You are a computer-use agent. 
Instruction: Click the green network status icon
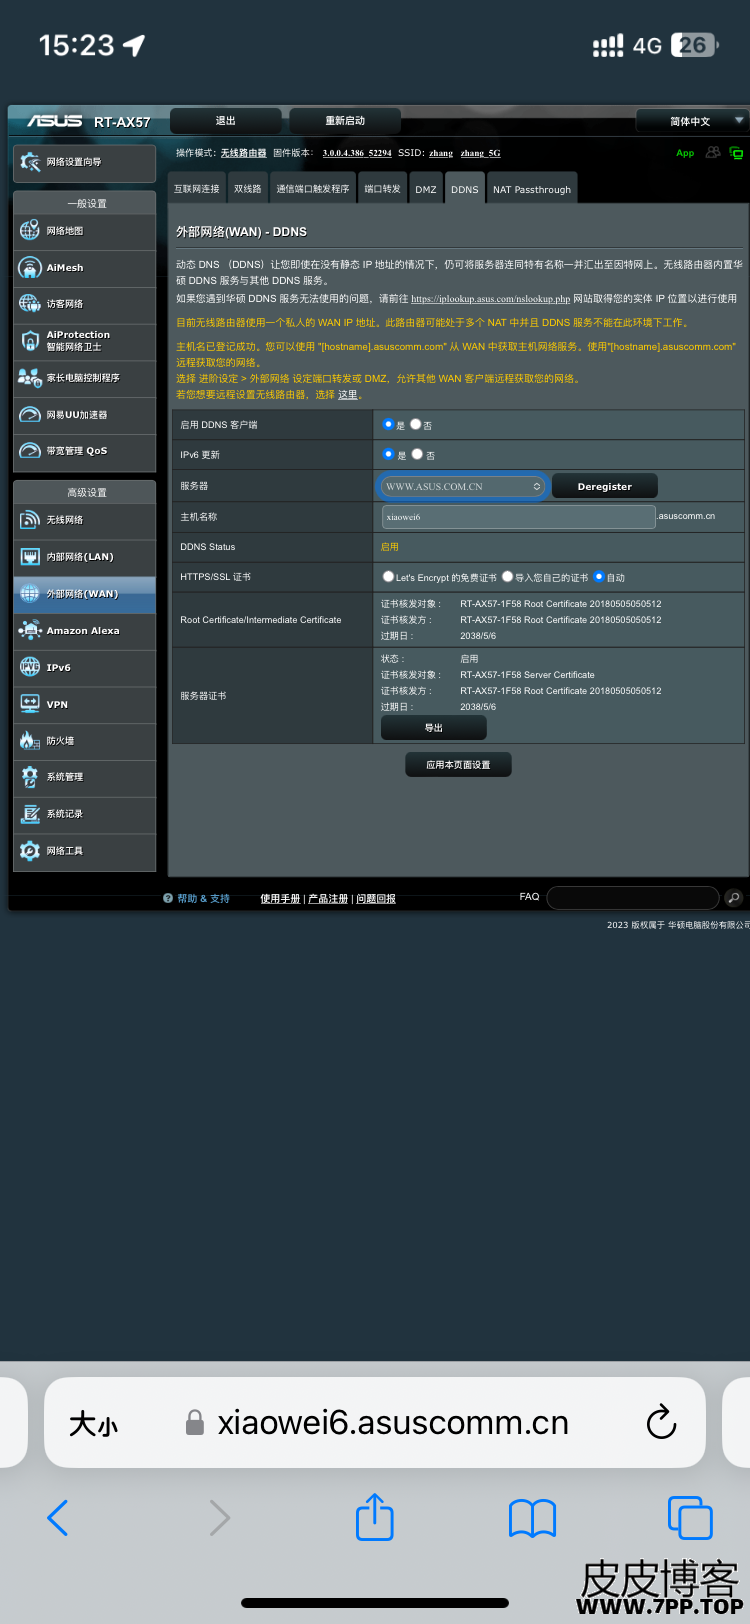pyautogui.click(x=737, y=153)
